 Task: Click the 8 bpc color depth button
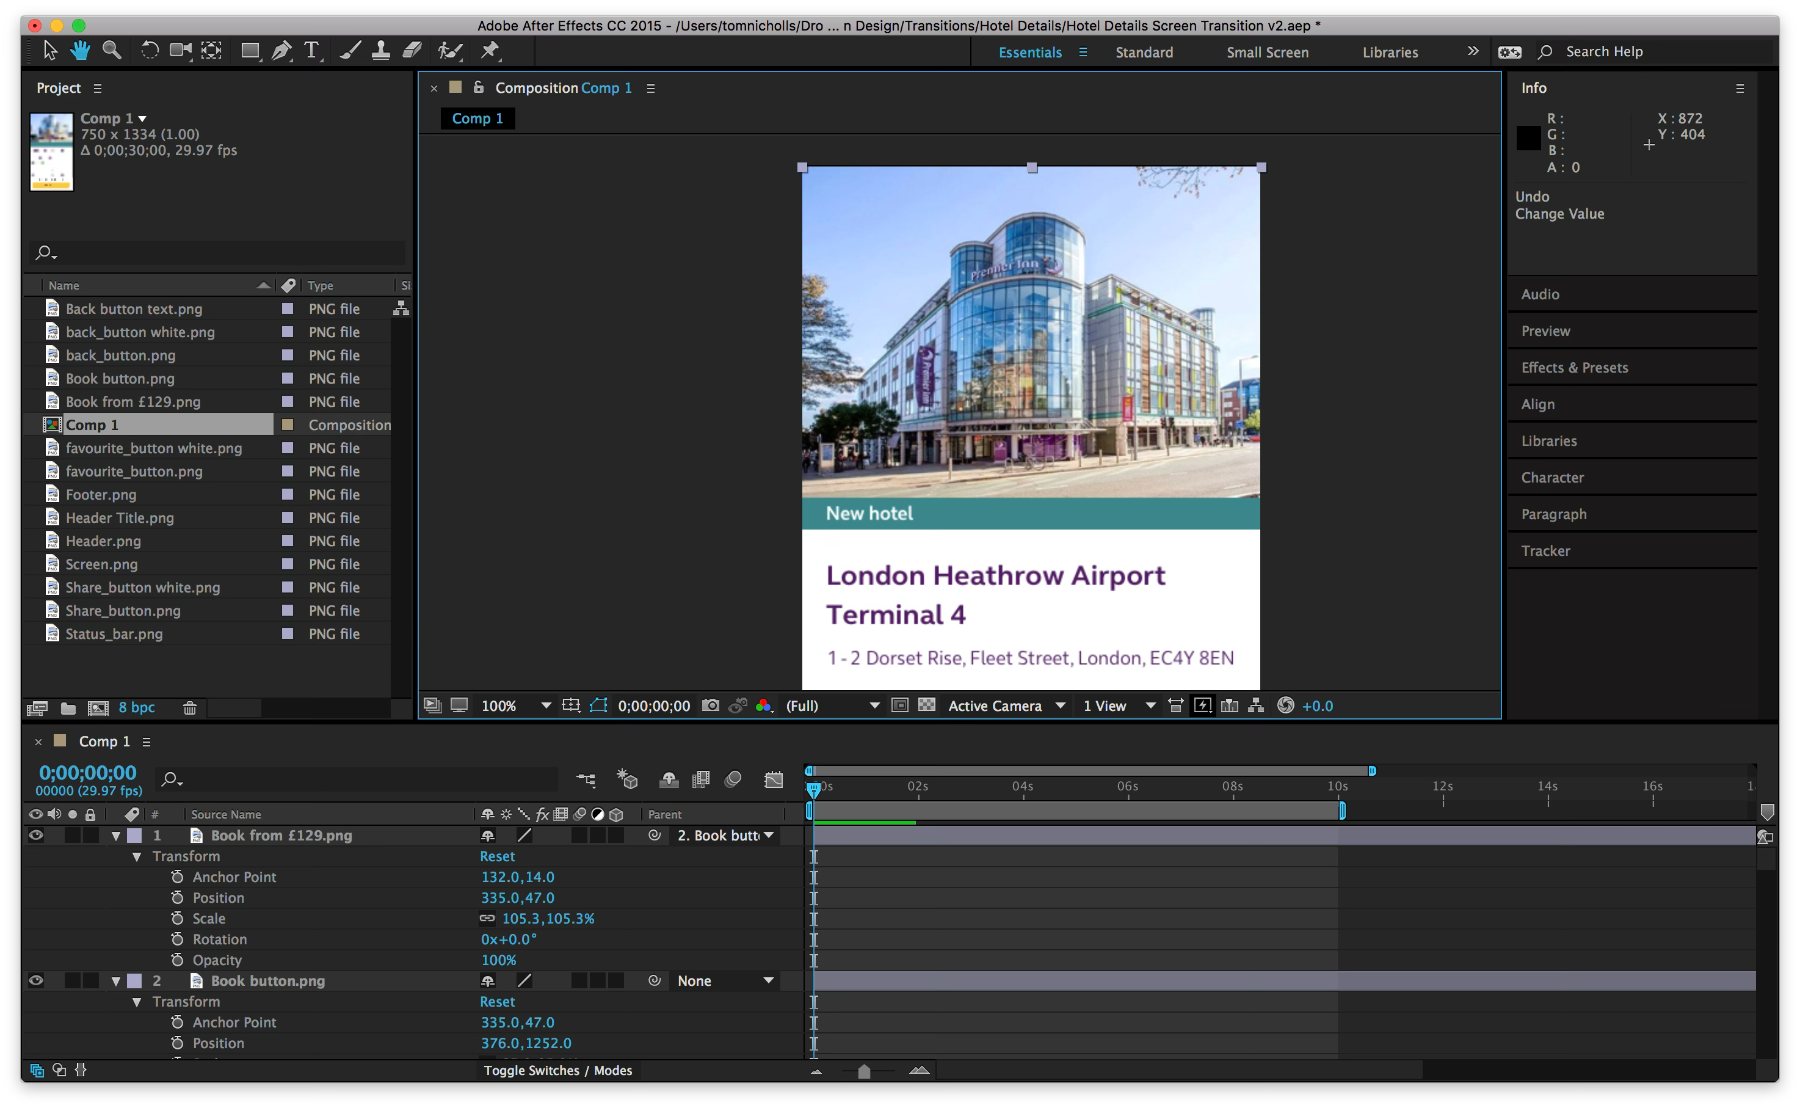[137, 708]
